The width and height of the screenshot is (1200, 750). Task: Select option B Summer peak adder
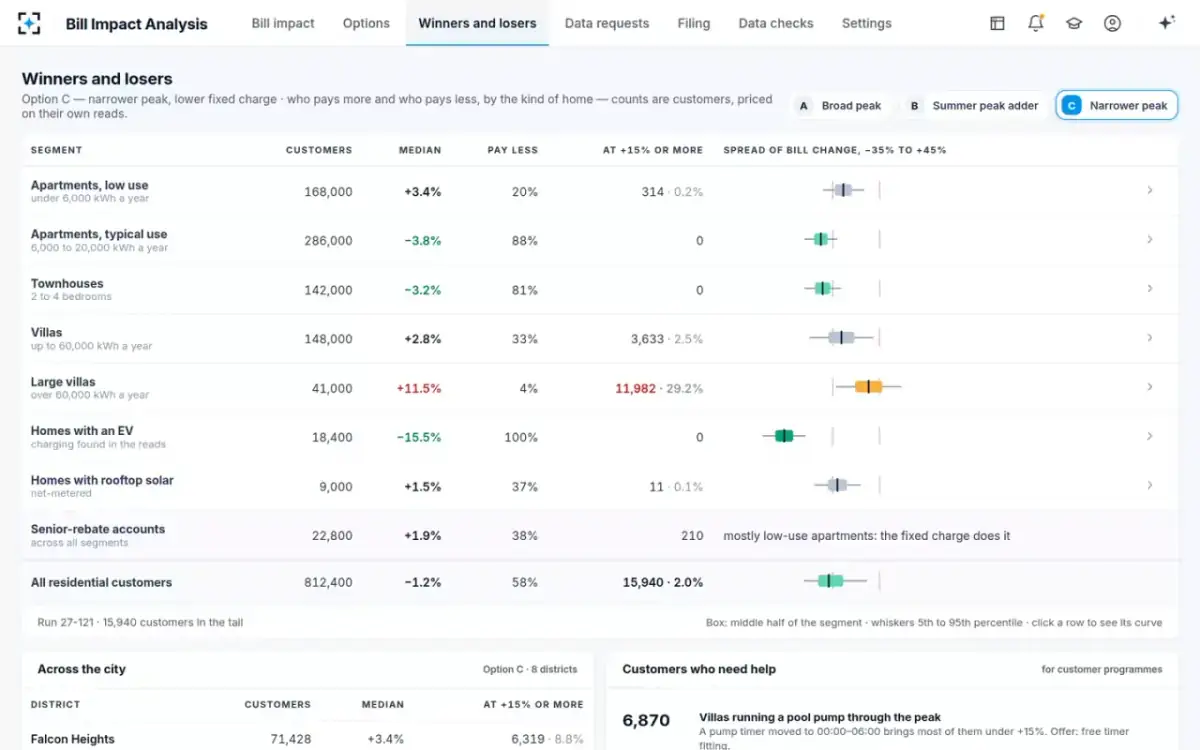973,105
